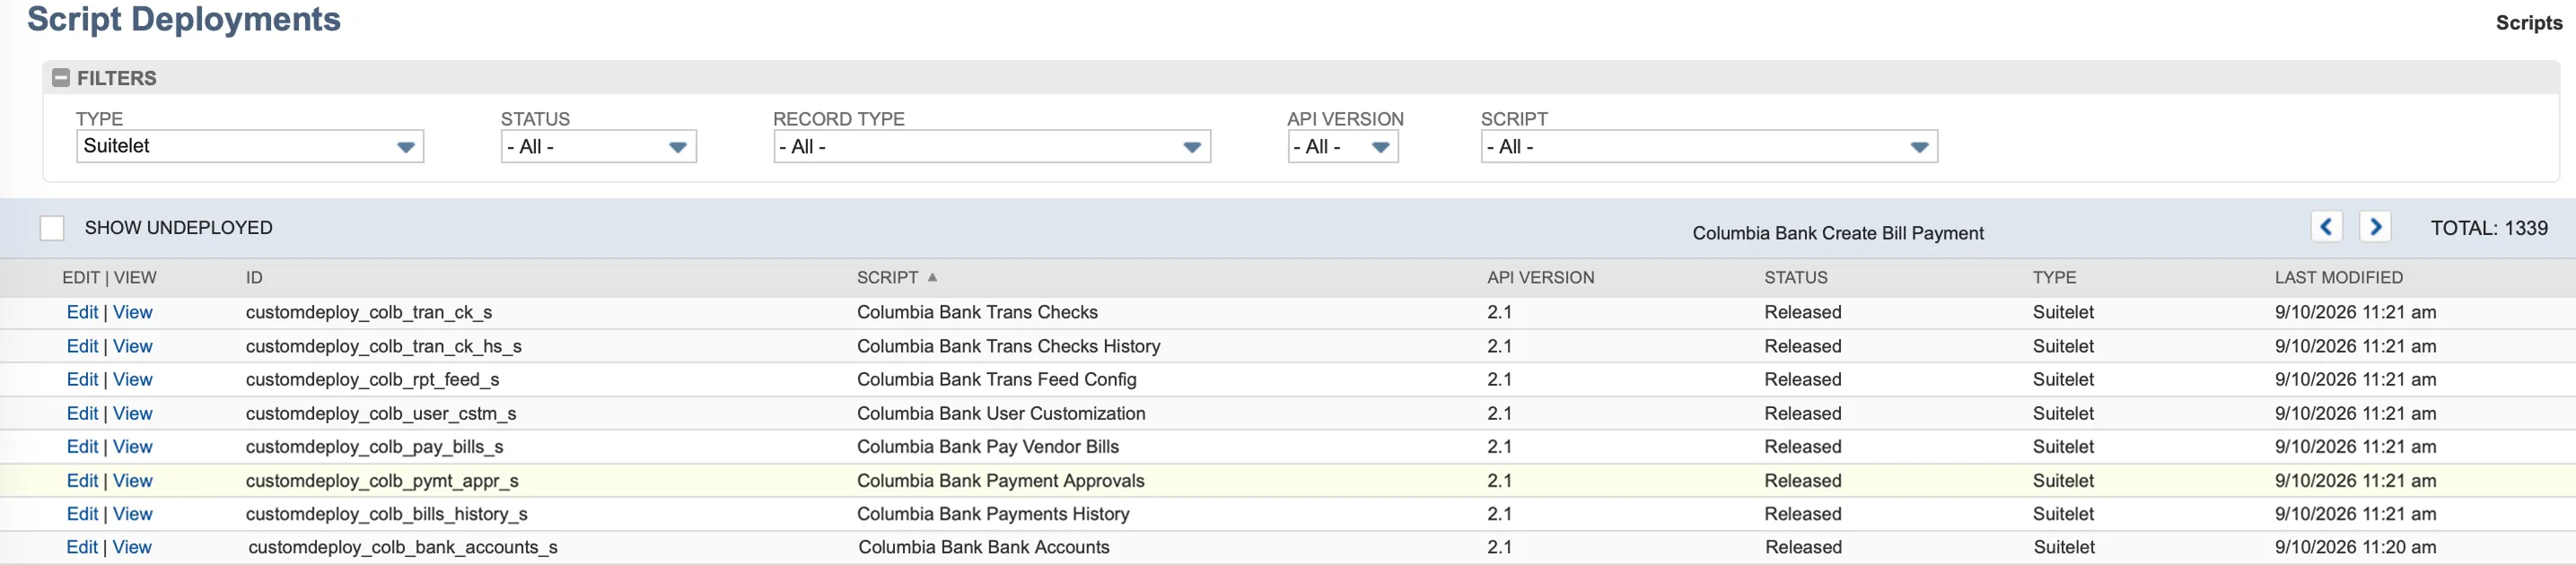Click script name Columbia Bank Trans Checks
2576x565 pixels.
click(x=977, y=312)
